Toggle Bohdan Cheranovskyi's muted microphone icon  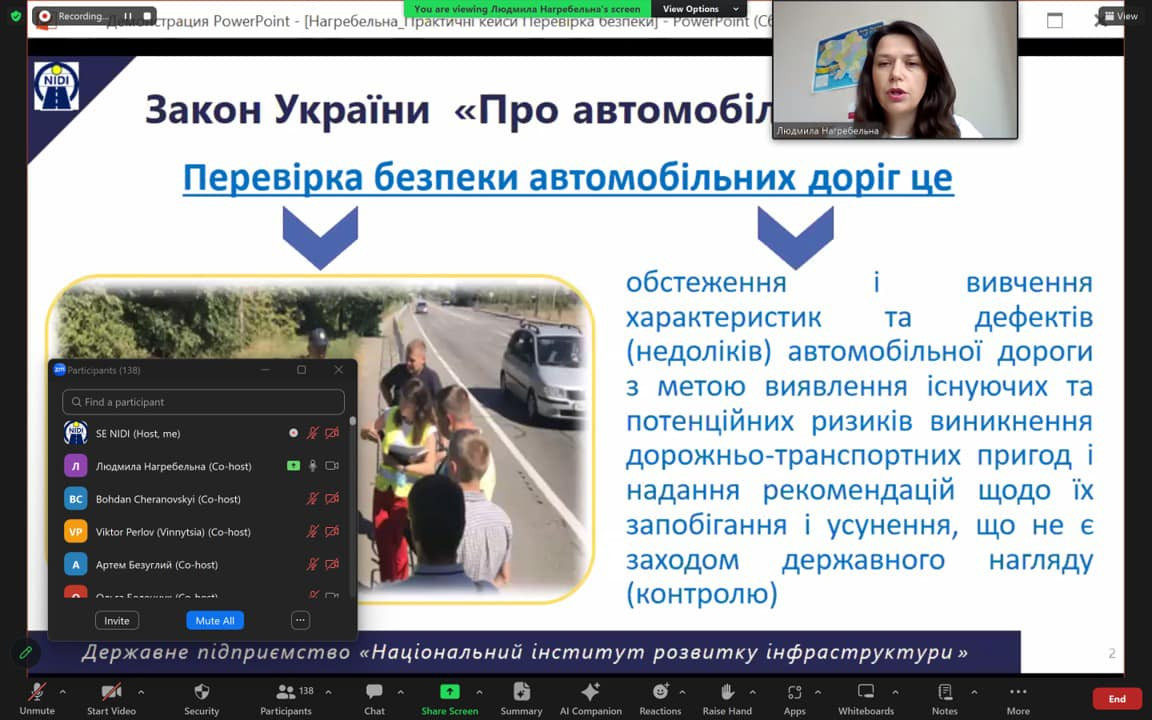313,499
